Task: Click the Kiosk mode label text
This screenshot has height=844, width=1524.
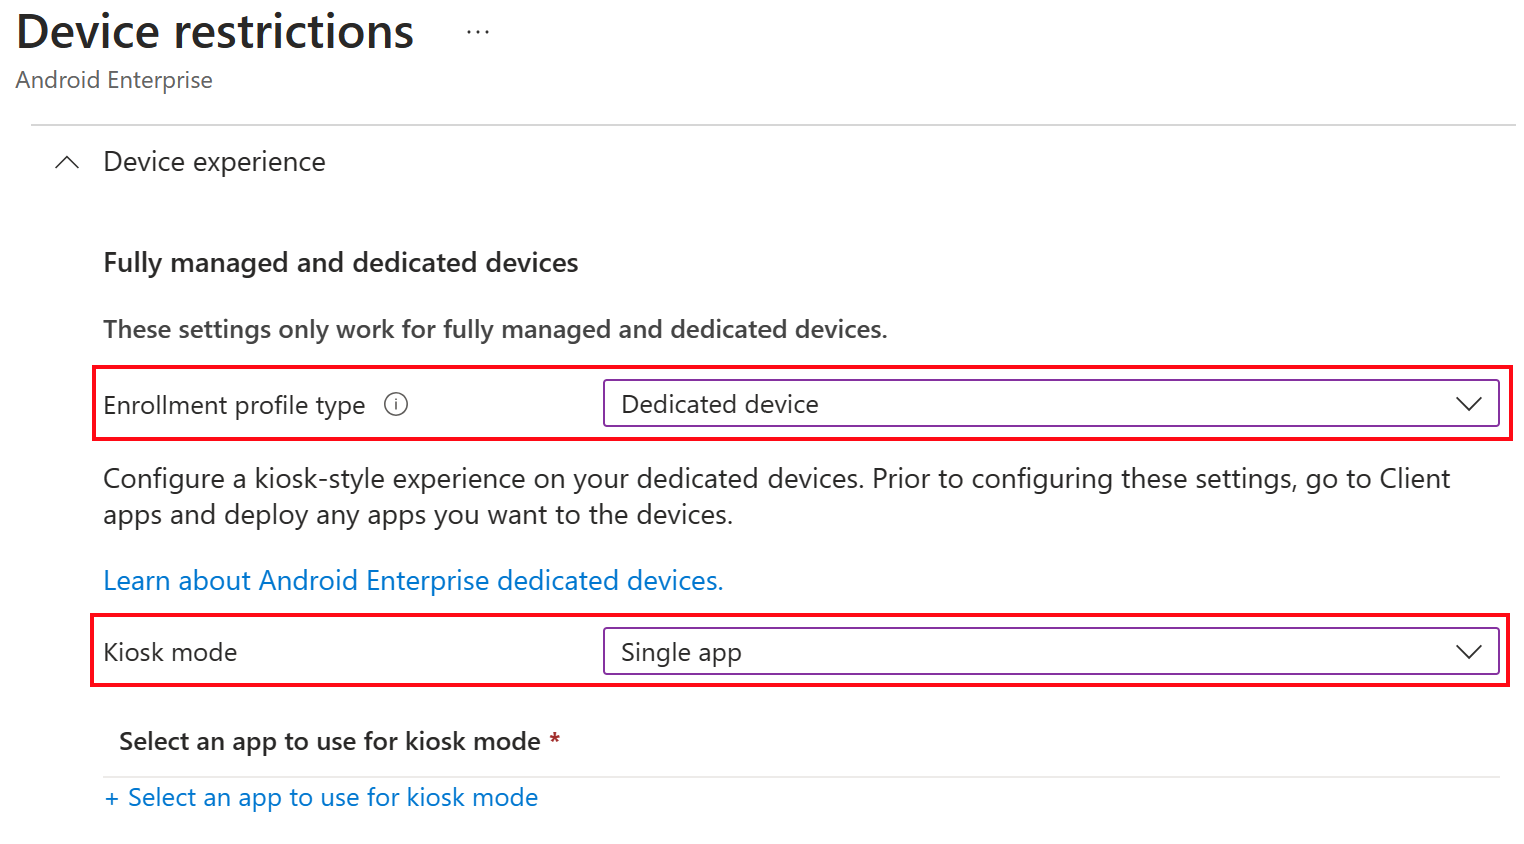Action: (170, 652)
